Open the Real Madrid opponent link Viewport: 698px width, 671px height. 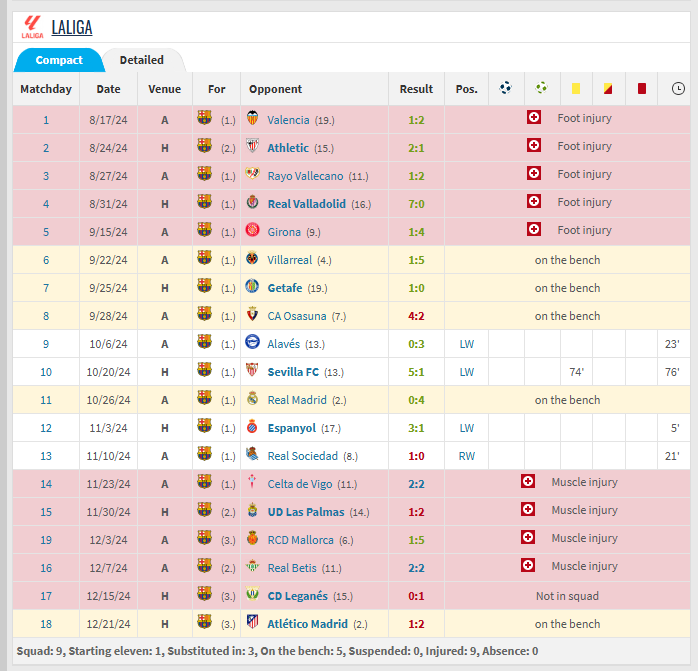pos(297,400)
